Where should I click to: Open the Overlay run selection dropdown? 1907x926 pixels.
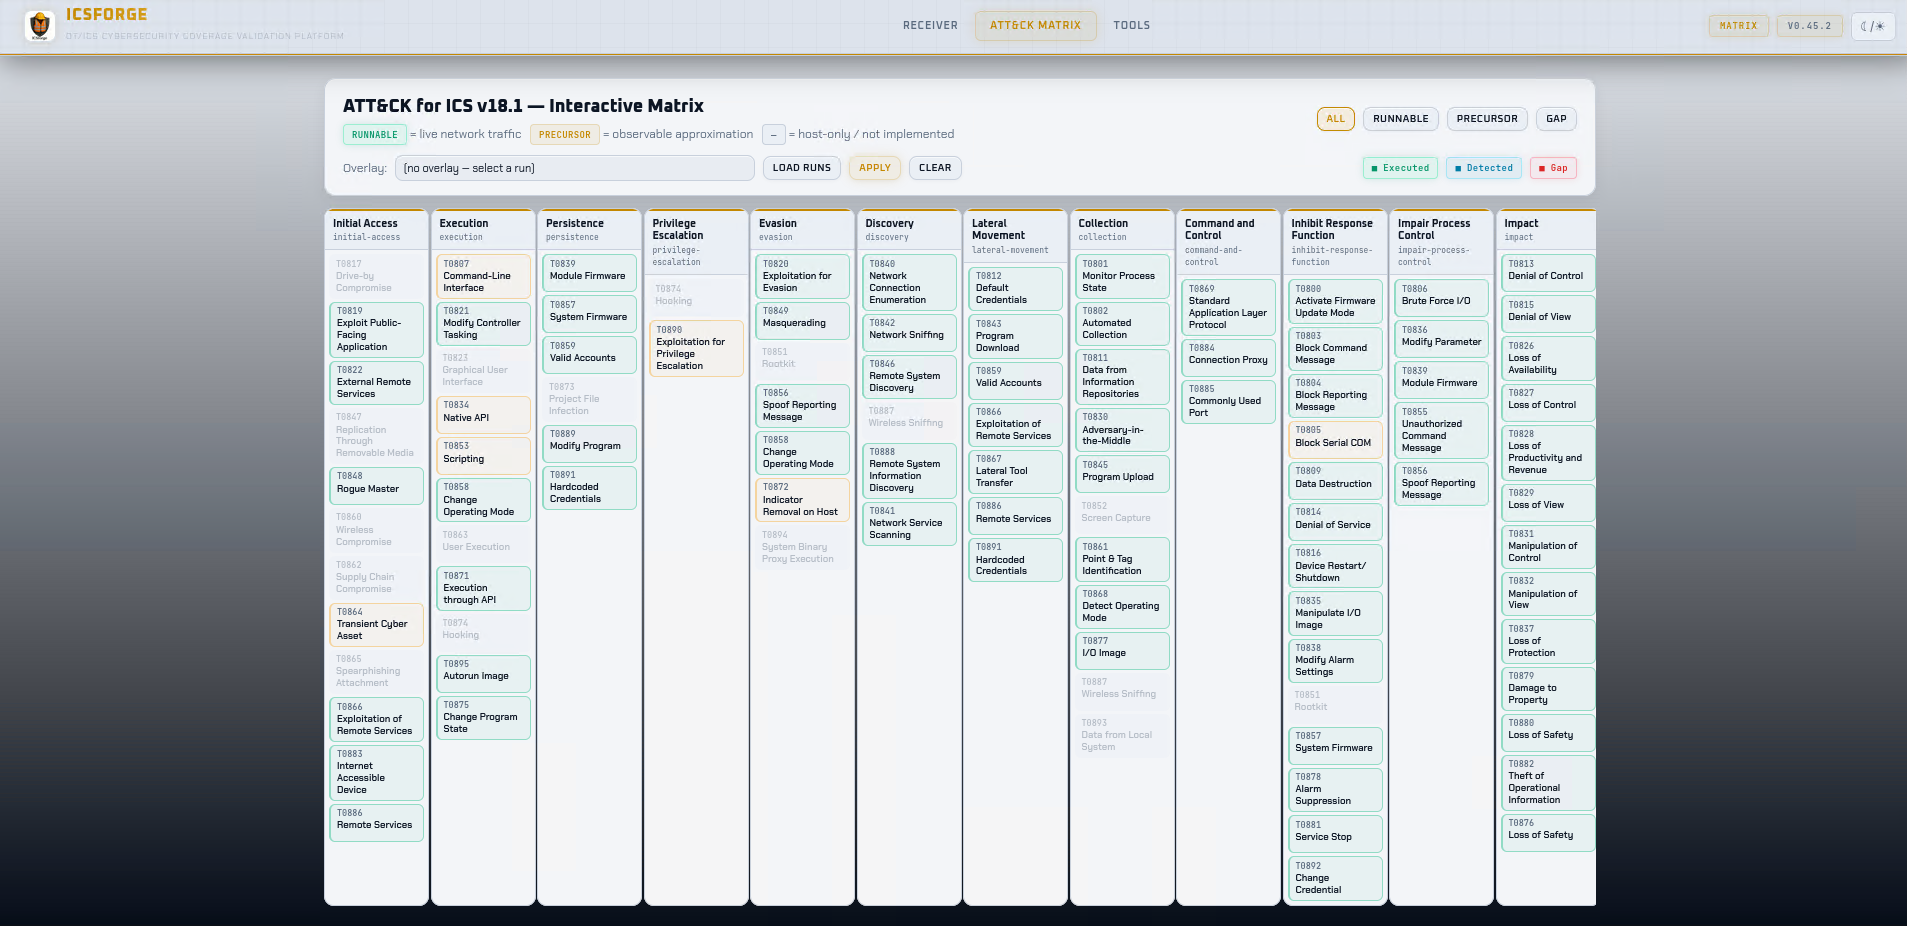click(574, 168)
